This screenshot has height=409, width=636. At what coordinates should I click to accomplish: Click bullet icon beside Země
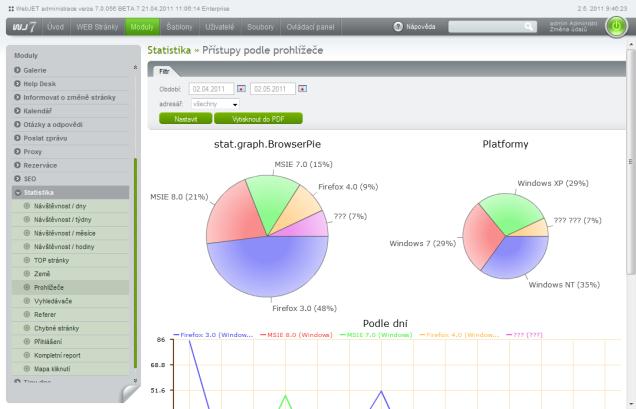tap(27, 273)
